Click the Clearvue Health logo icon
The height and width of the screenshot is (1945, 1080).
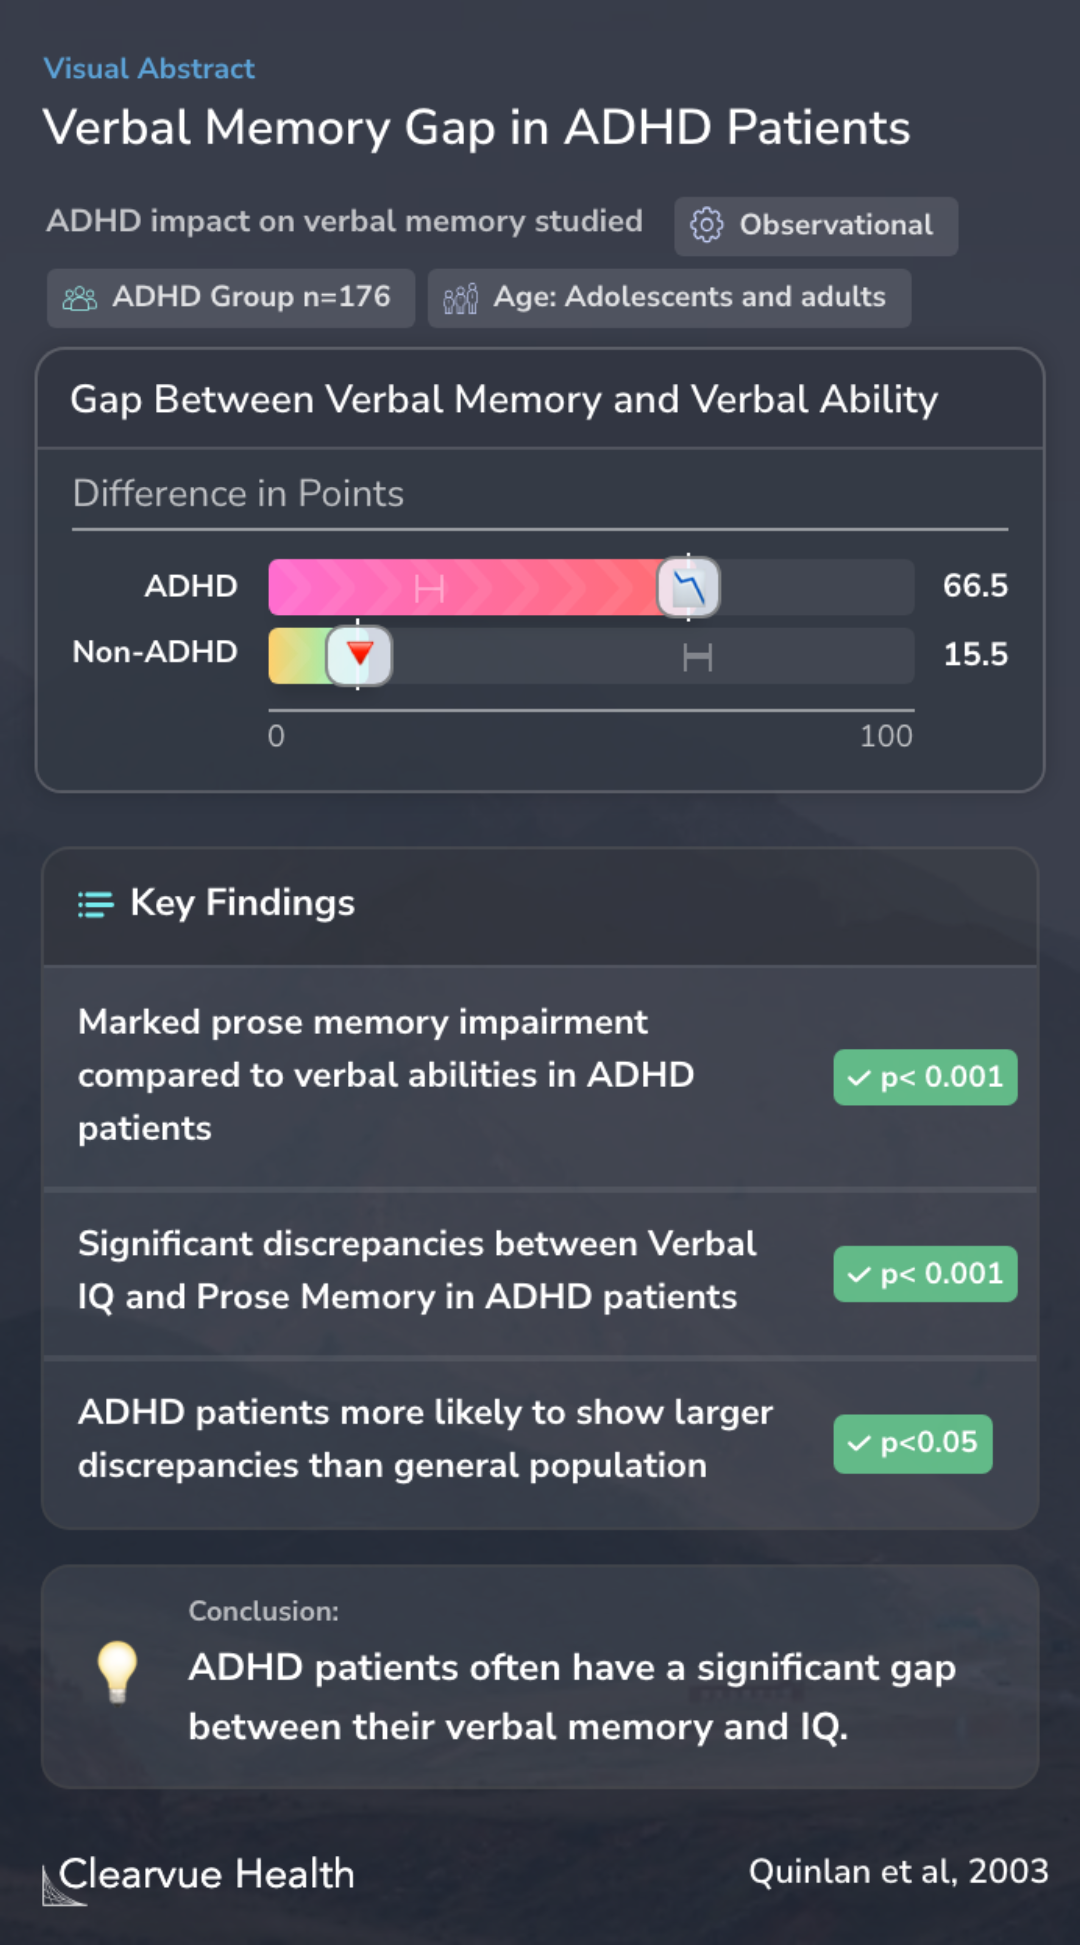[x=62, y=1885]
